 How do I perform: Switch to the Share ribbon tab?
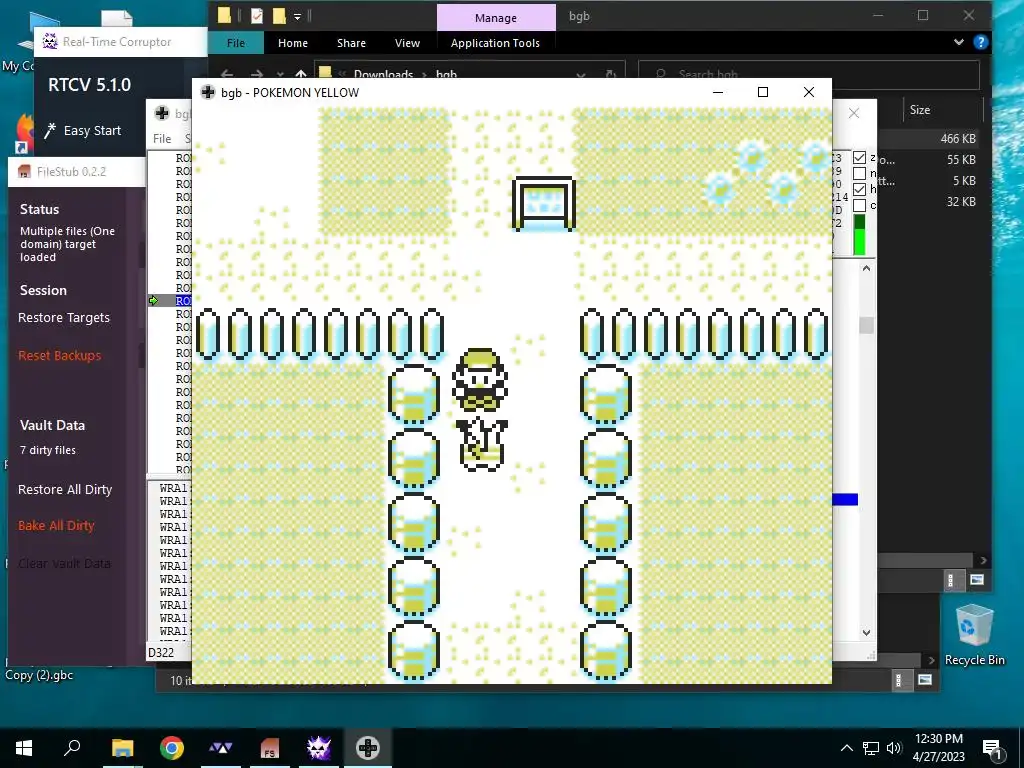(351, 43)
